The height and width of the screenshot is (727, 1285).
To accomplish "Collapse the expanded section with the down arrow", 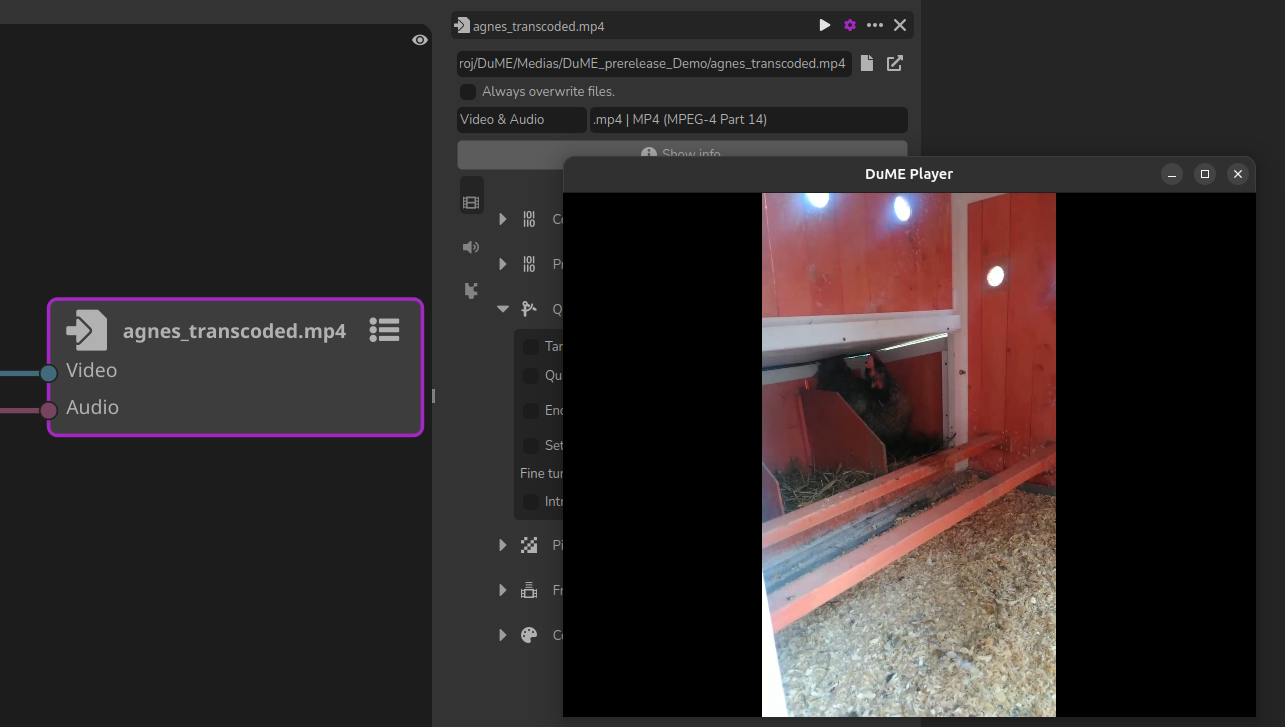I will (503, 309).
